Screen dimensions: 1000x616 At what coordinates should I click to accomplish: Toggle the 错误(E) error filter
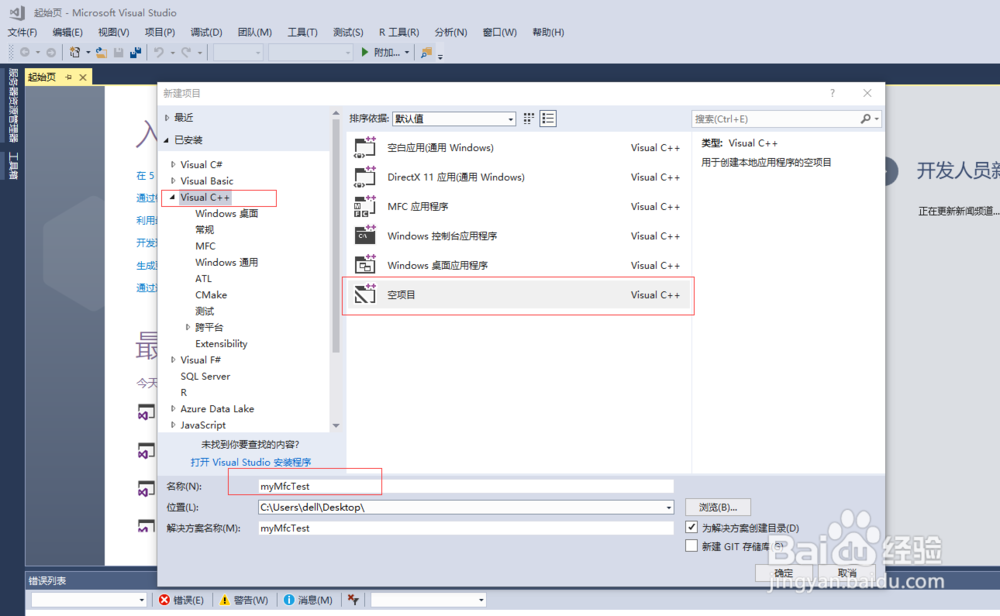point(182,600)
